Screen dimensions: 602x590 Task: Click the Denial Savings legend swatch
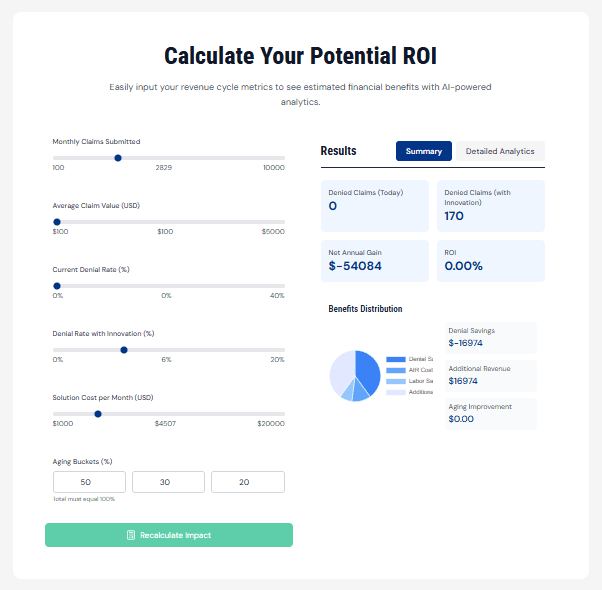point(395,359)
